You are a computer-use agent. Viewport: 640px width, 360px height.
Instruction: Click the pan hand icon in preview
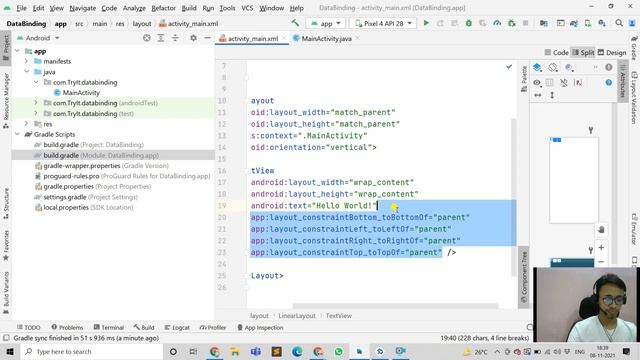pos(601,229)
